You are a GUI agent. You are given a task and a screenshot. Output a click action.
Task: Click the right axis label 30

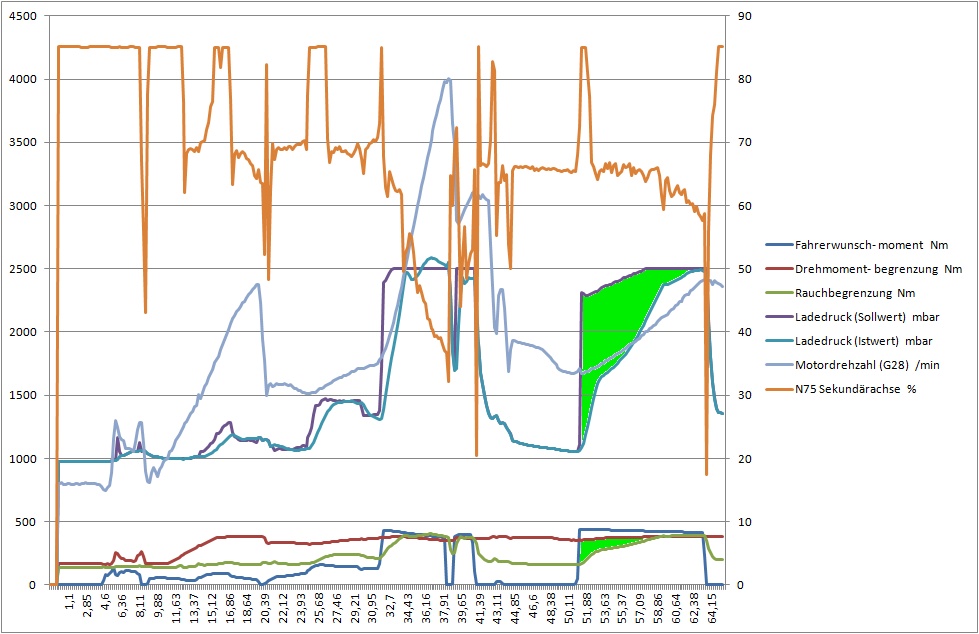click(x=744, y=395)
